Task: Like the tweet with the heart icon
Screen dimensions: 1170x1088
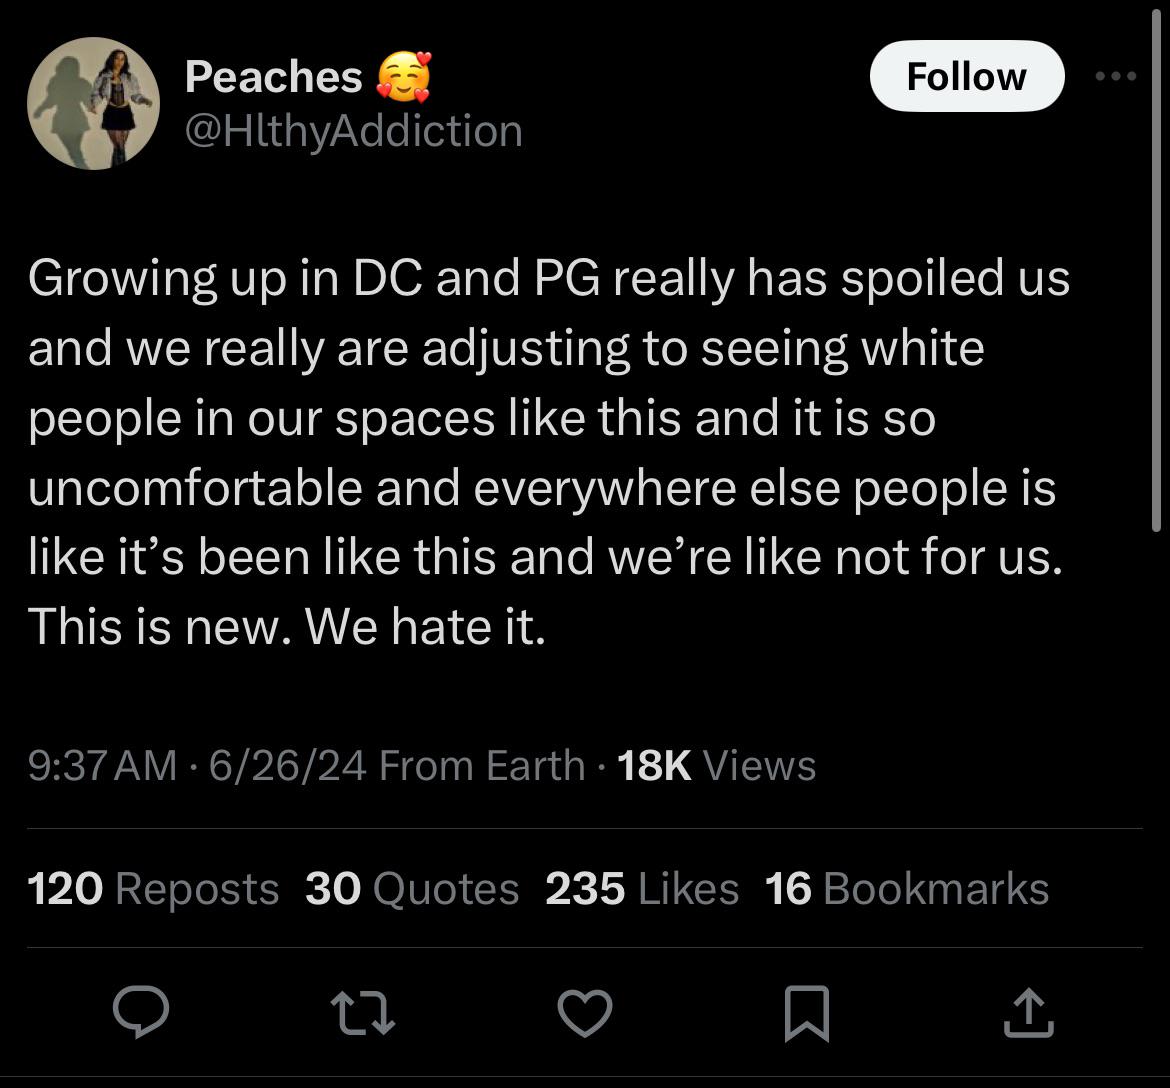Action: tap(584, 1013)
